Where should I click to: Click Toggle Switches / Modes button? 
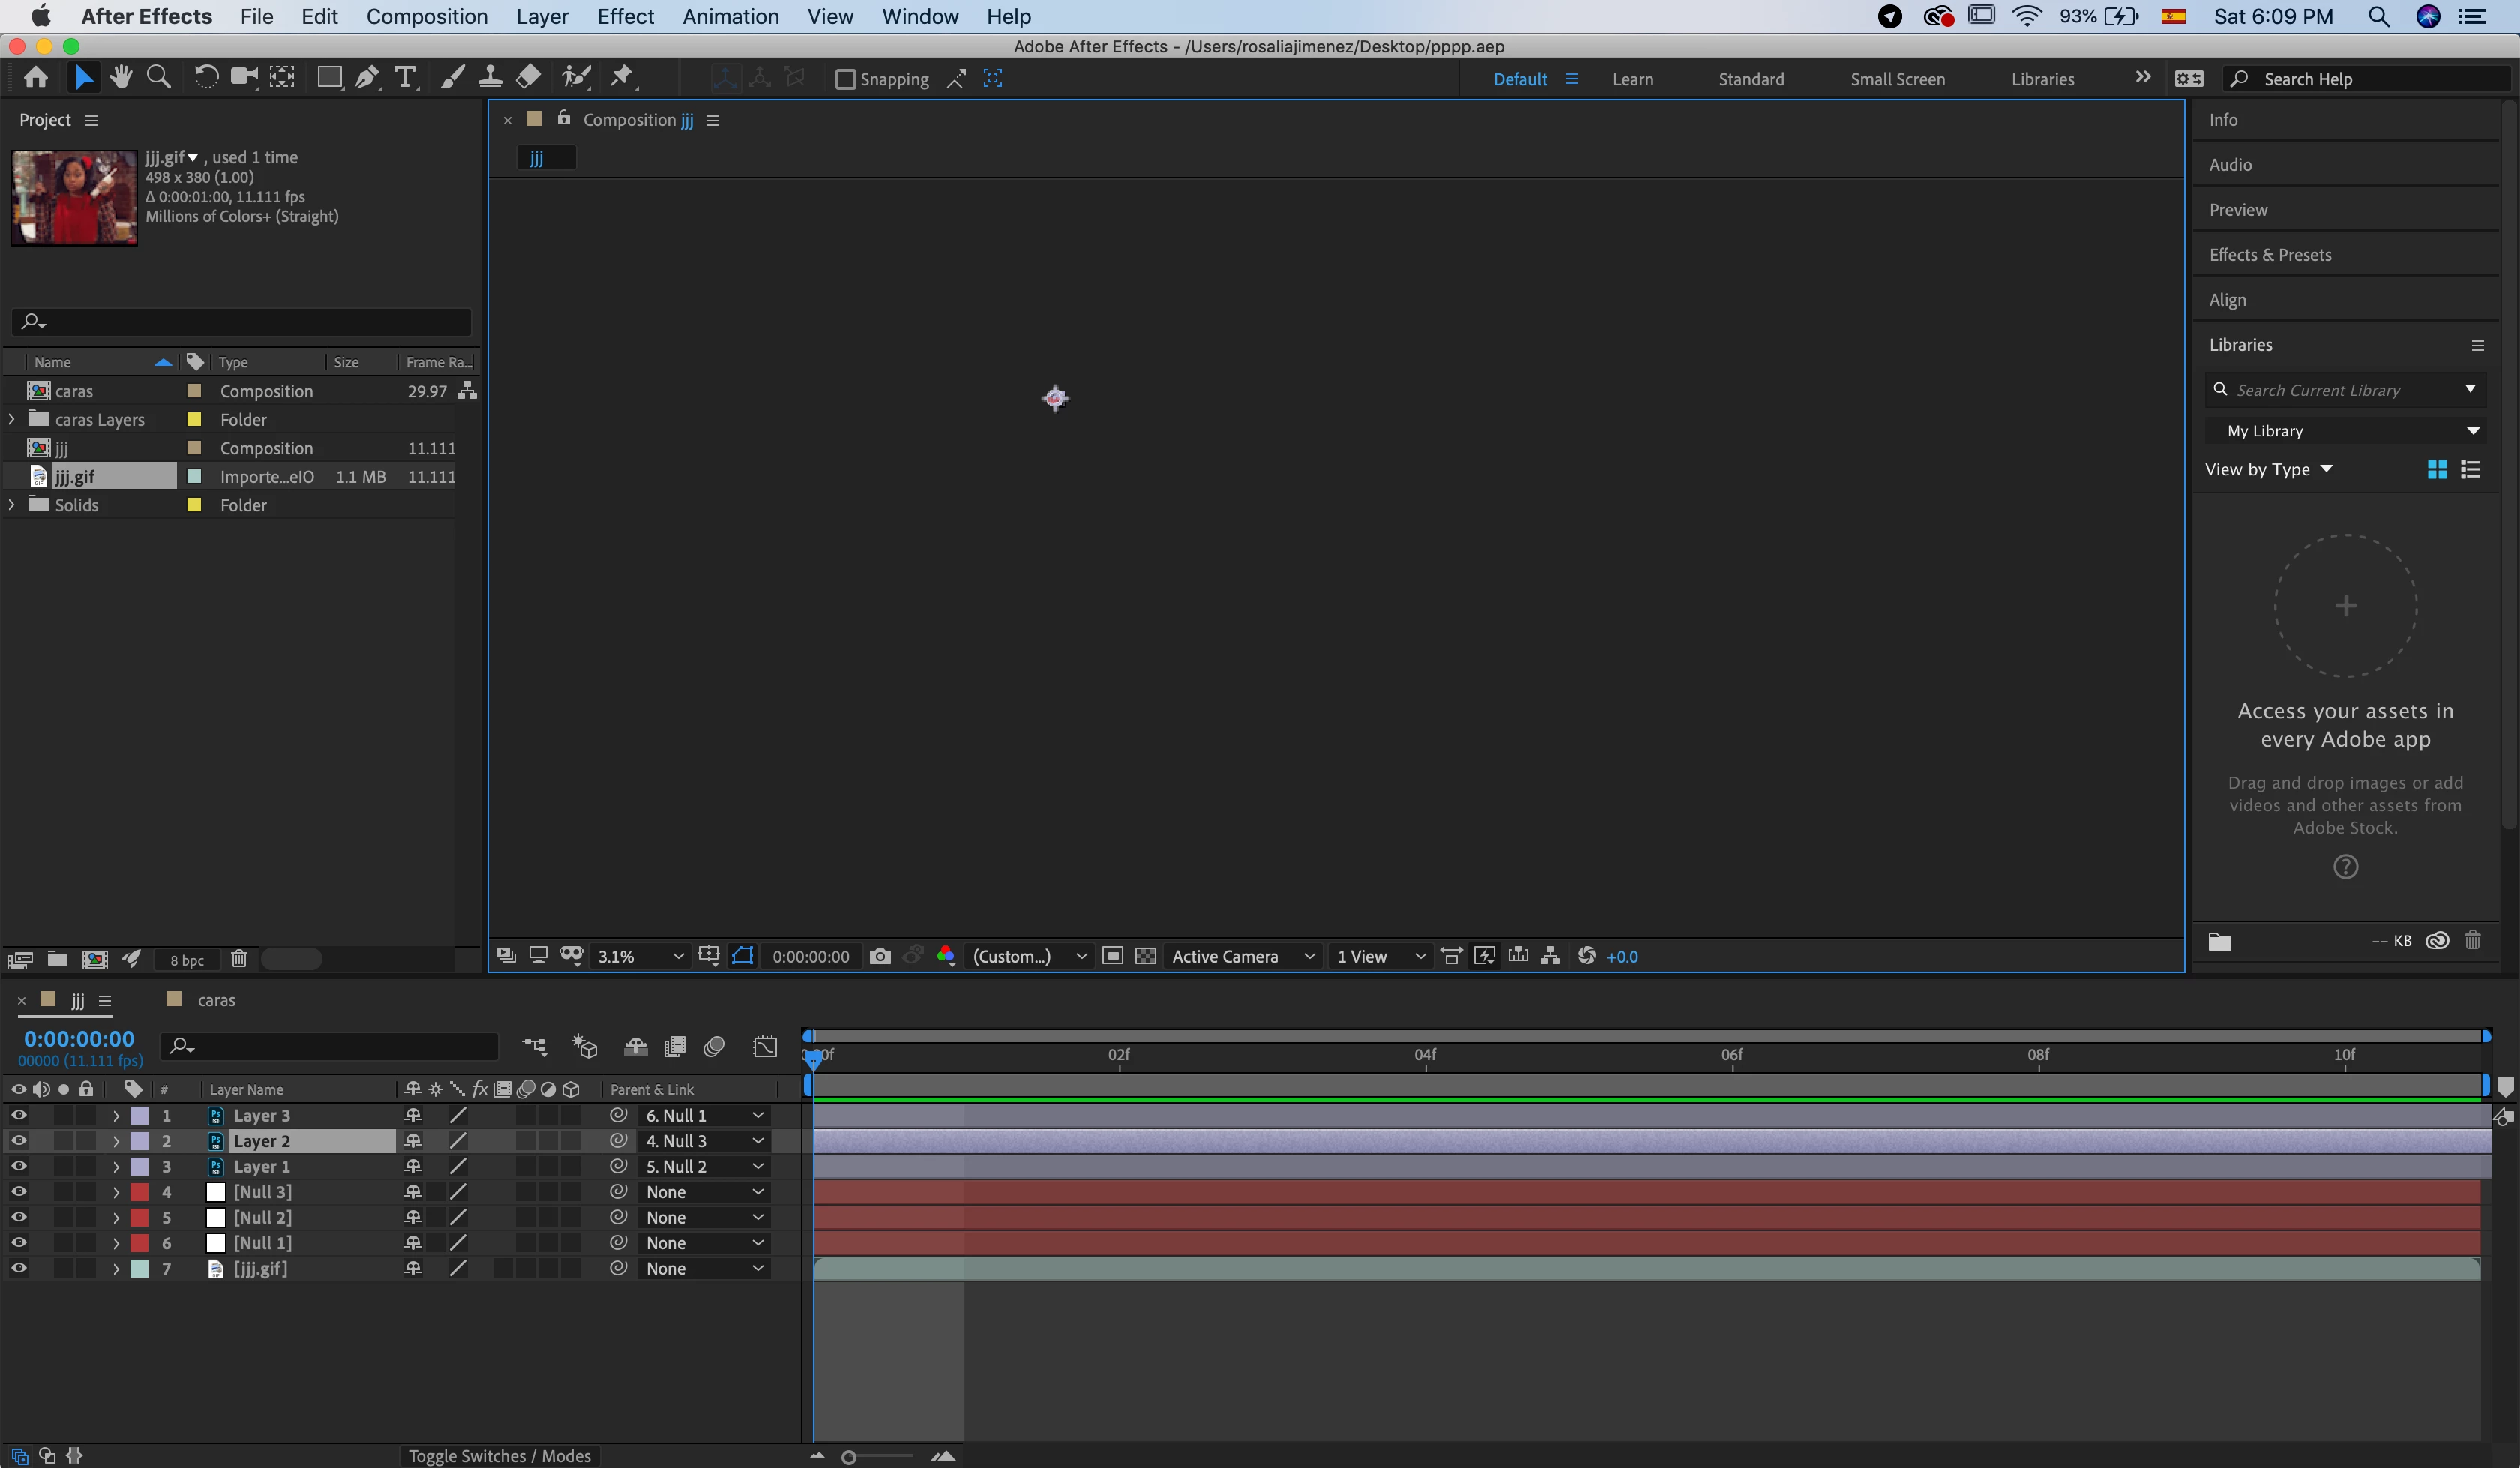pyautogui.click(x=499, y=1456)
